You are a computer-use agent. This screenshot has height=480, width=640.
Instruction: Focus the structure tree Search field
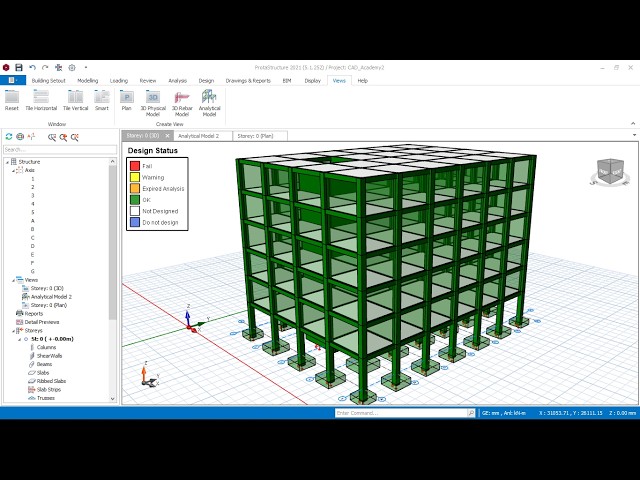[60, 149]
